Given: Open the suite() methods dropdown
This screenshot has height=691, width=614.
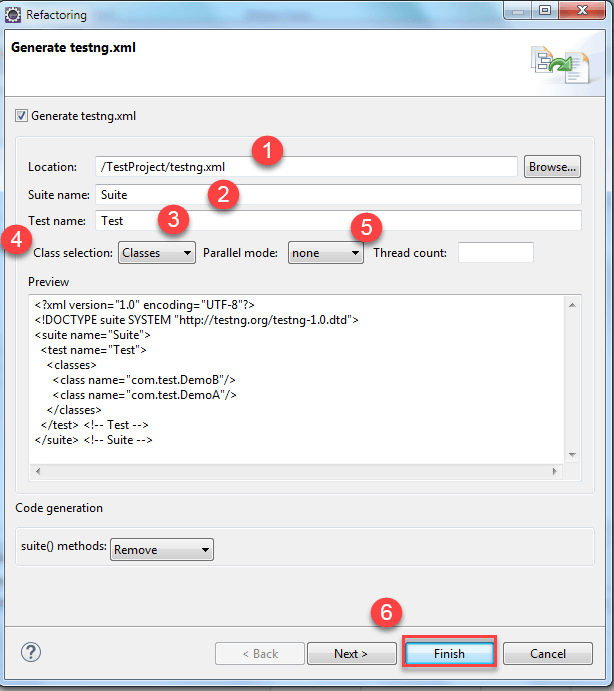Looking at the screenshot, I should (x=162, y=549).
